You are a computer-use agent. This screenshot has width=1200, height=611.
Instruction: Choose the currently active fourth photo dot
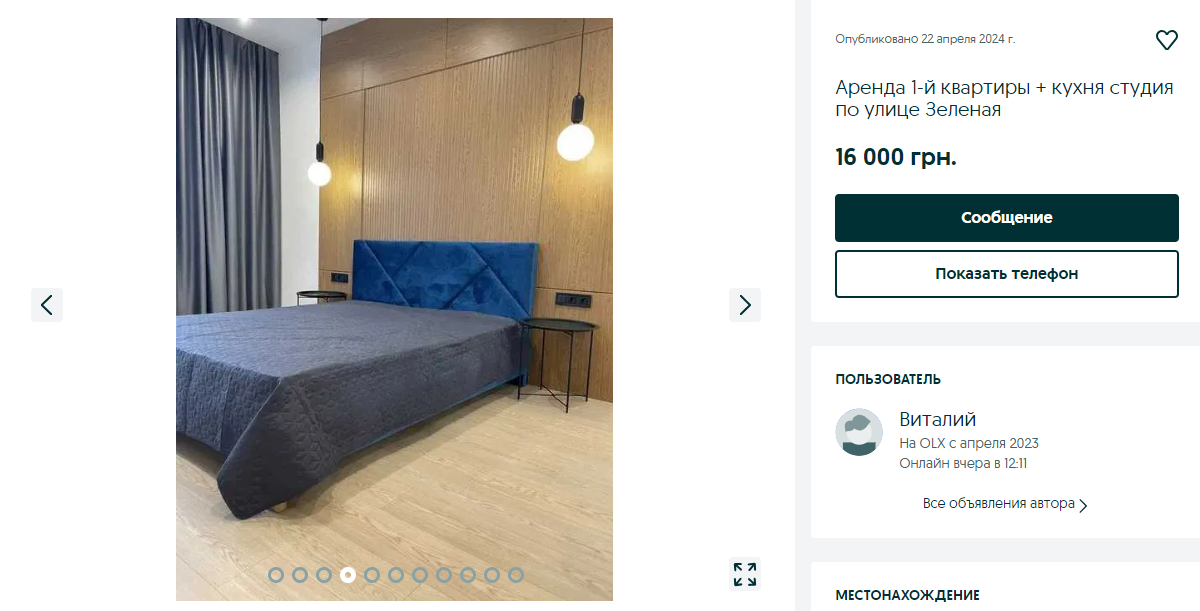point(348,575)
